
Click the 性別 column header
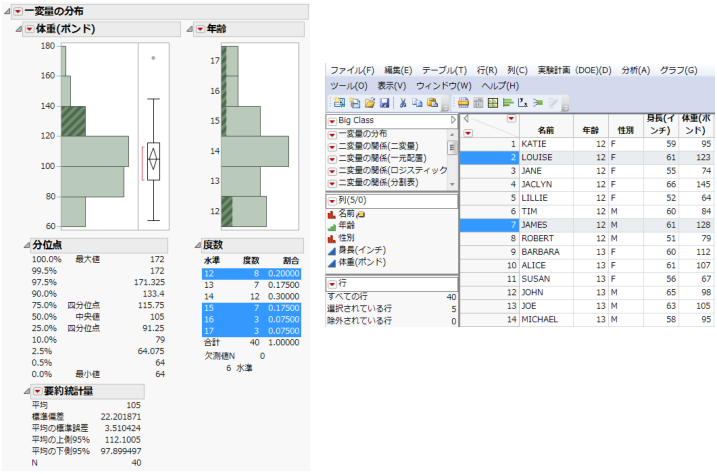[x=627, y=130]
